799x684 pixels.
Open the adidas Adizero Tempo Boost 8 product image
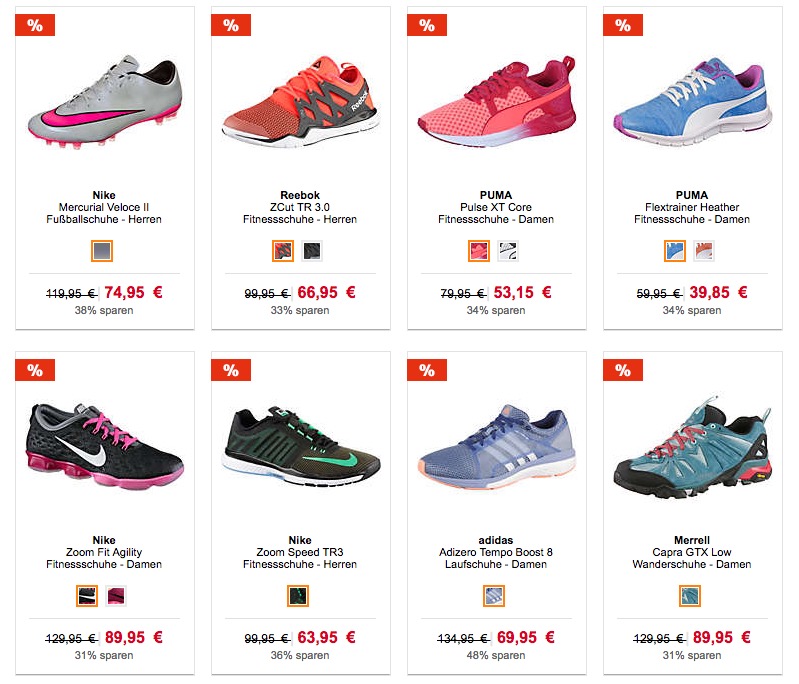point(496,447)
